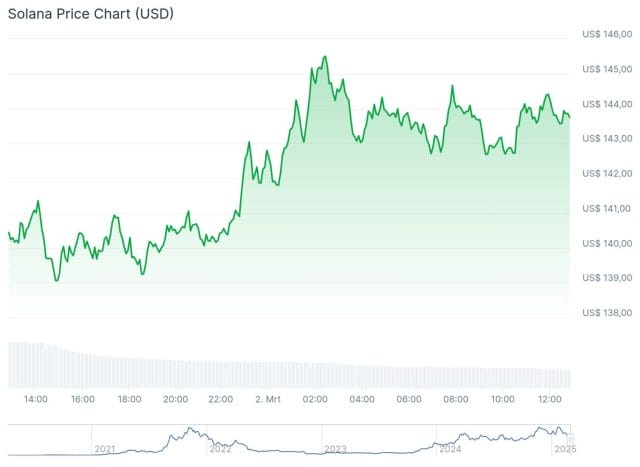Choose 2024 in the range navigator
640x467 pixels.
tap(450, 449)
